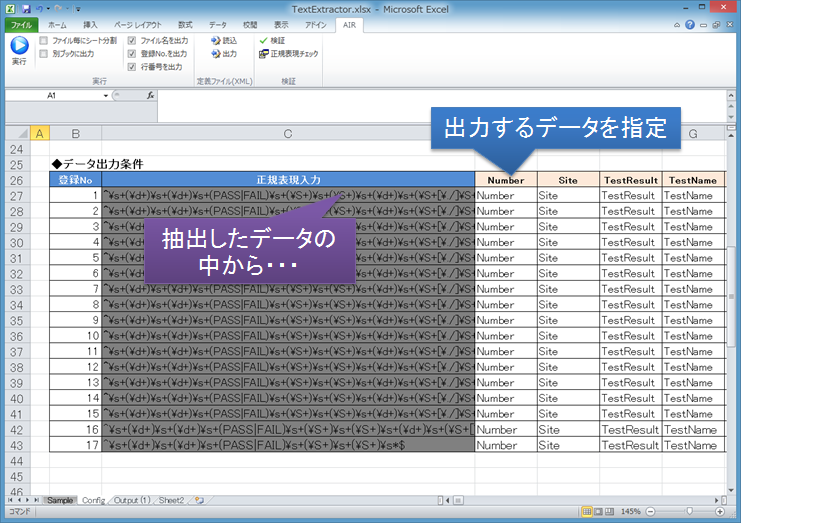
Task: Toggle the 別ブックに出力 checkbox
Action: 43,54
